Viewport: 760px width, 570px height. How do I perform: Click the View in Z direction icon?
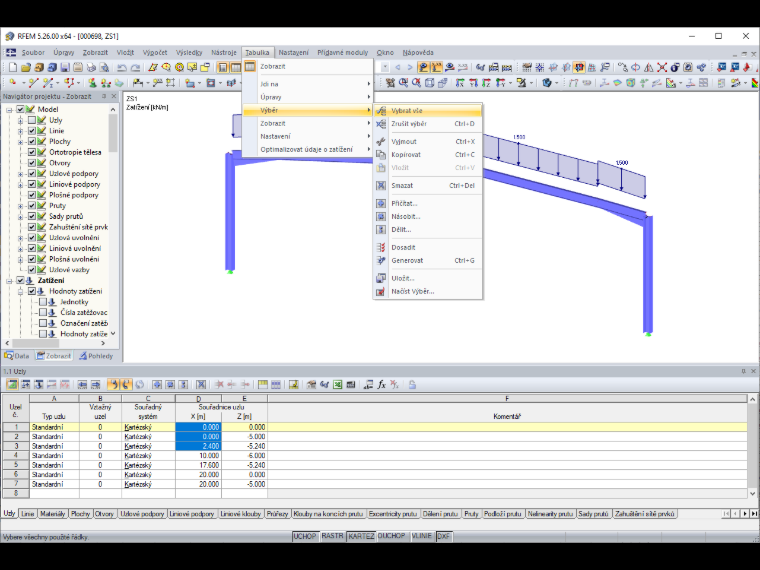(486, 83)
